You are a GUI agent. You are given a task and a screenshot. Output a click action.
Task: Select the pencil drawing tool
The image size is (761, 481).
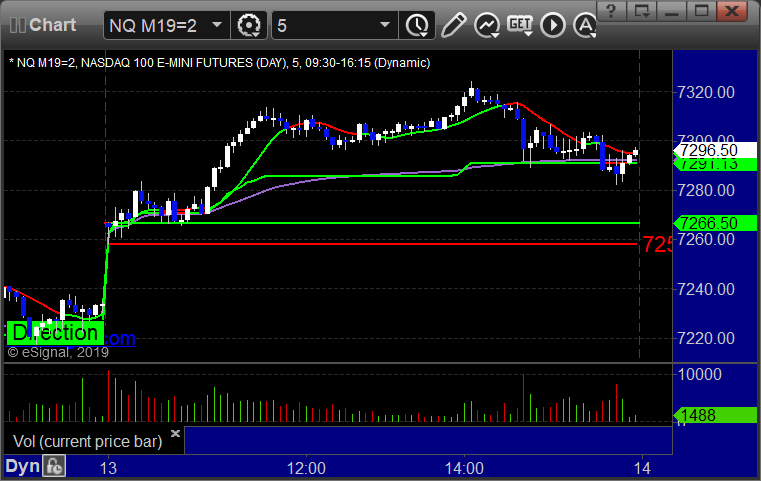pyautogui.click(x=453, y=25)
